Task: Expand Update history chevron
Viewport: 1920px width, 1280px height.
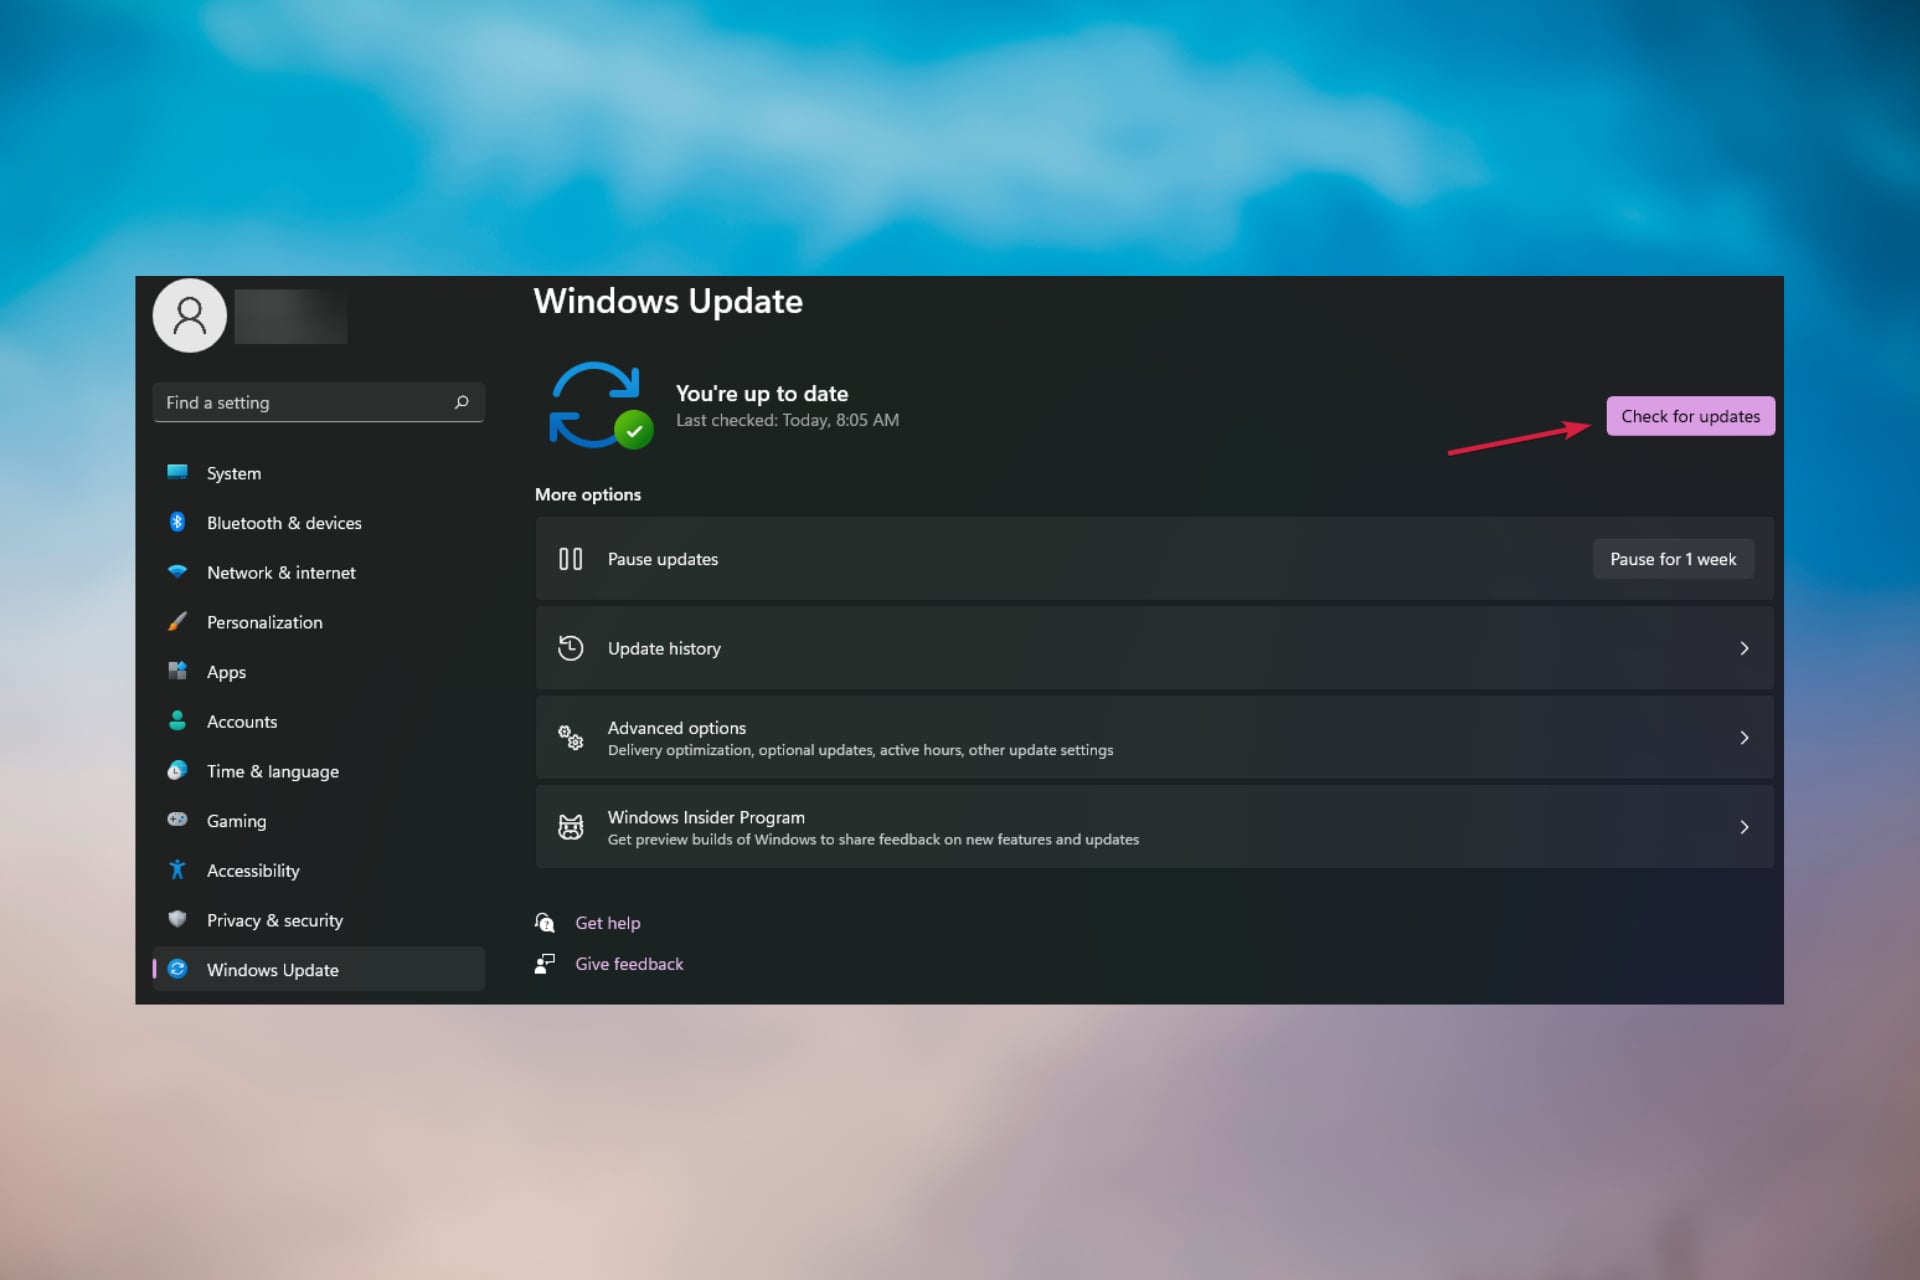Action: 1744,648
